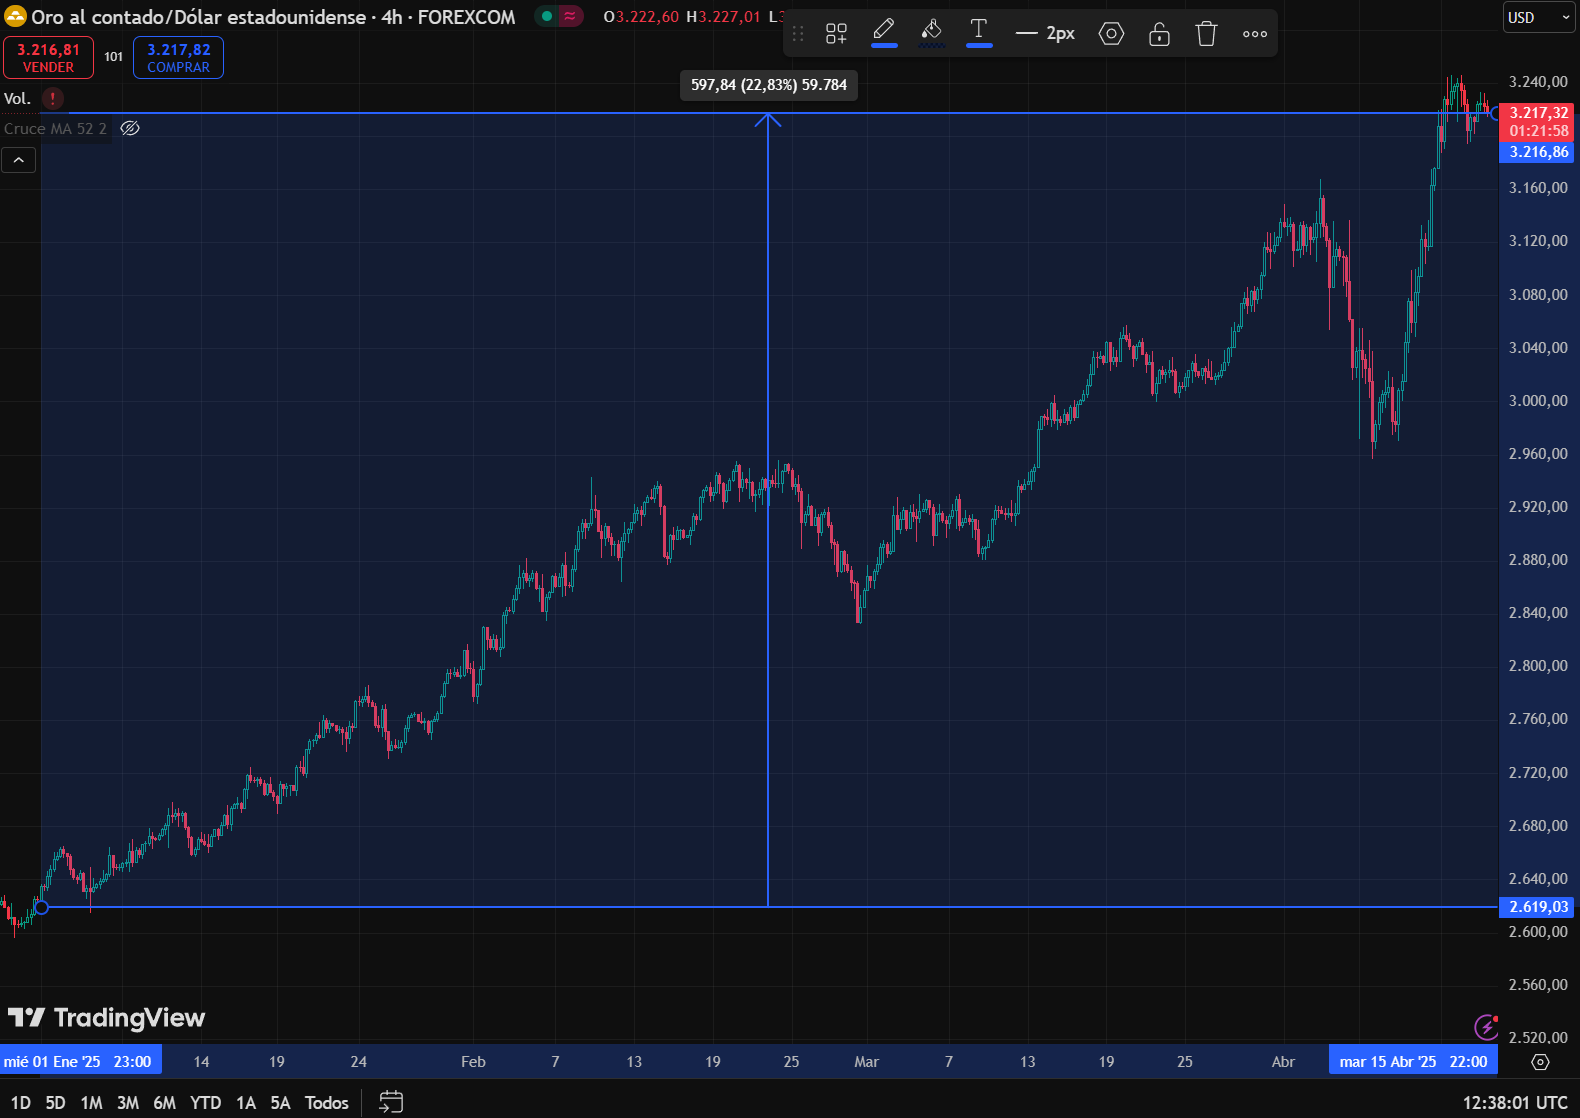Select the 1A time range
1580x1118 pixels.
[x=246, y=1102]
